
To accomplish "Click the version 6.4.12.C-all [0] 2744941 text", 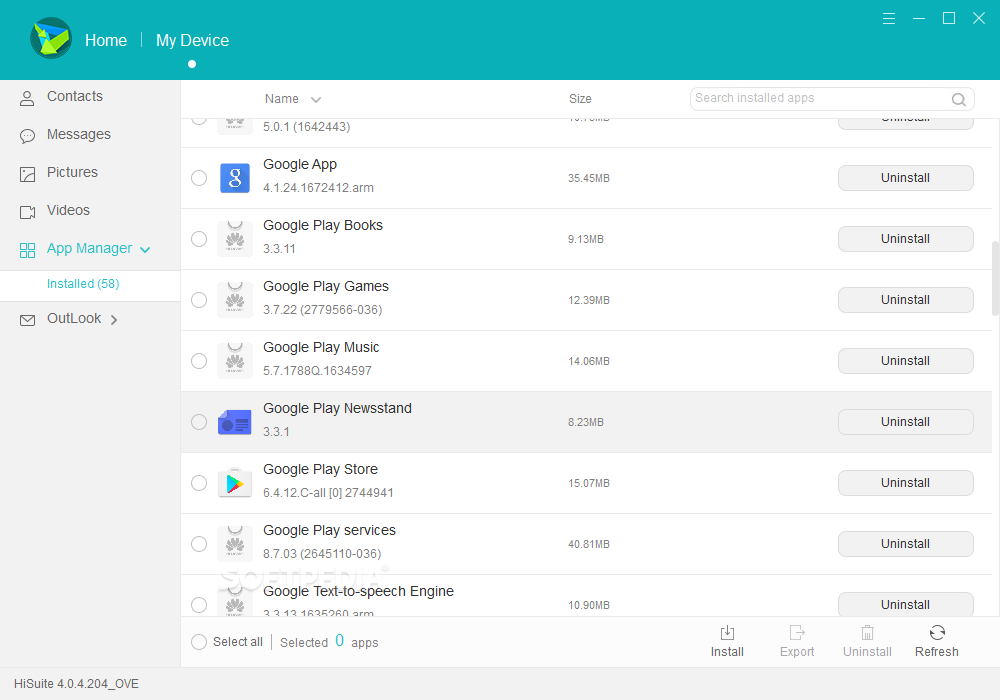I will pos(328,493).
